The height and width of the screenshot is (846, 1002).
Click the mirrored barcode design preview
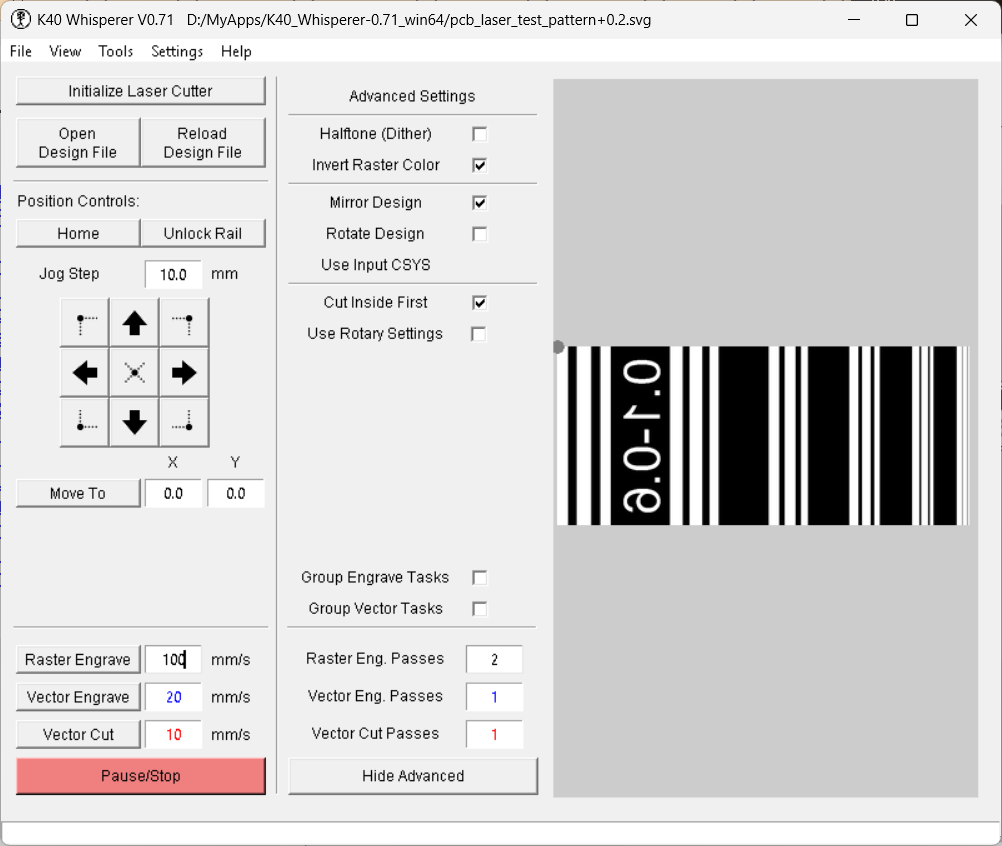pyautogui.click(x=763, y=436)
